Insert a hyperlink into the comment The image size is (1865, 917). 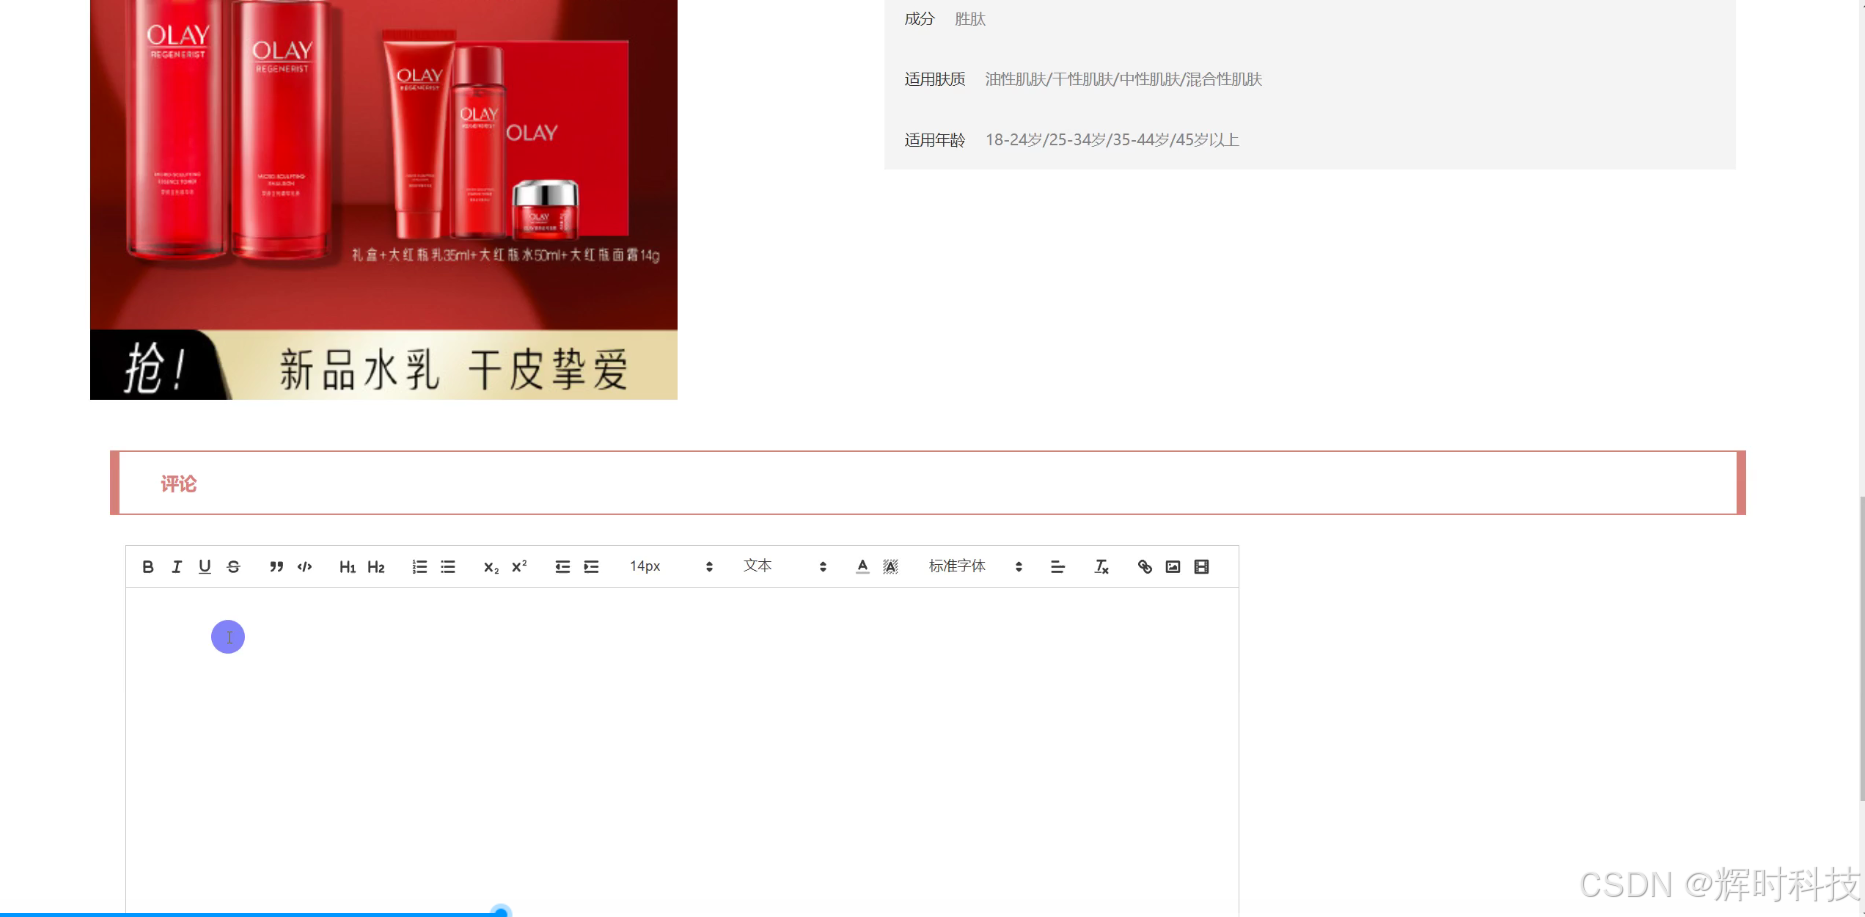pos(1145,567)
